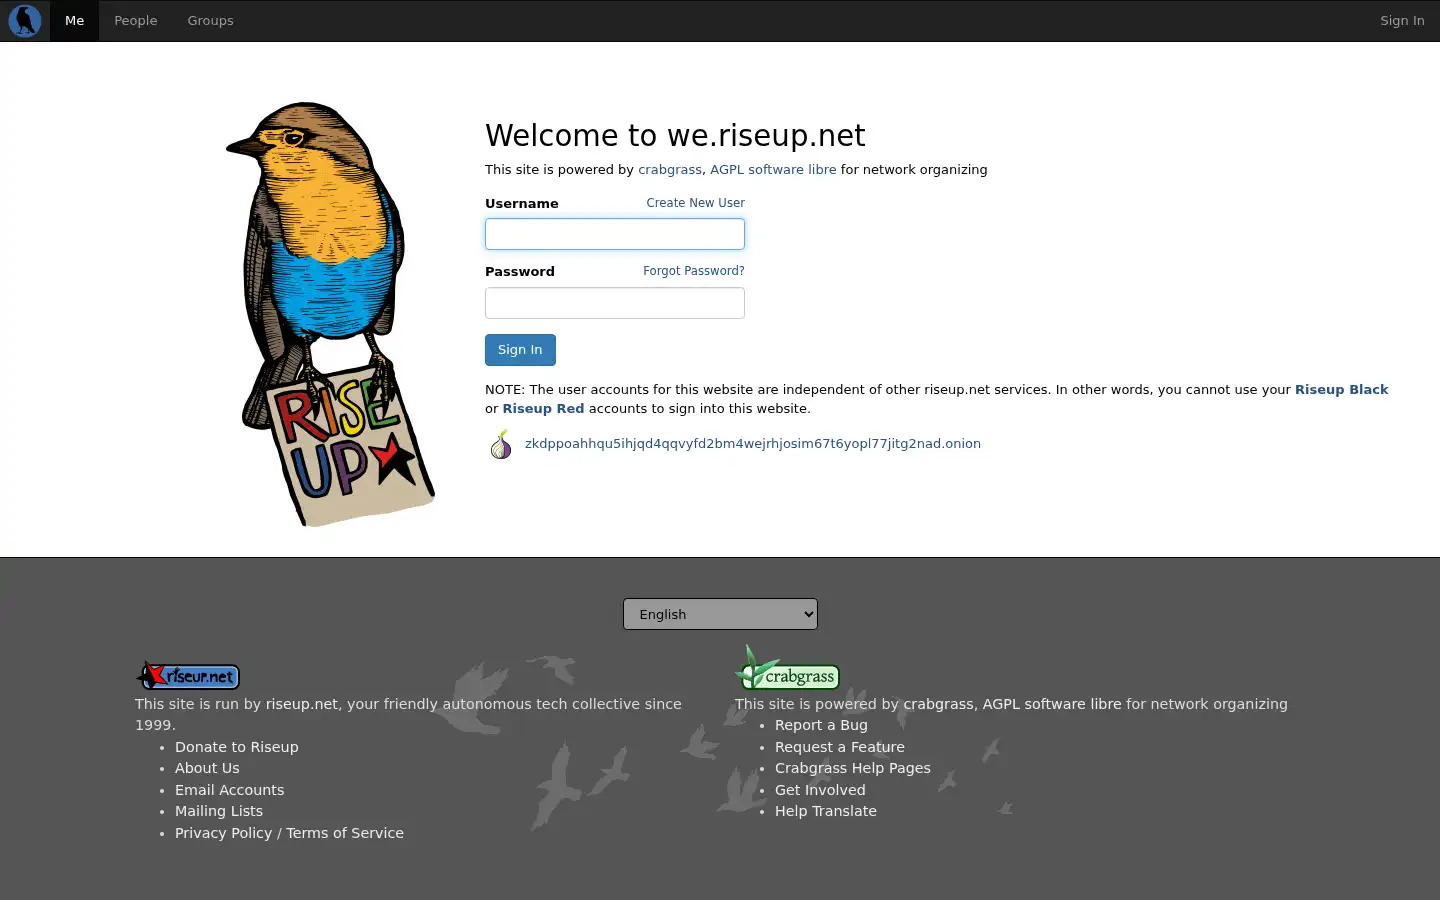Click the Username label
The height and width of the screenshot is (900, 1440).
click(522, 204)
